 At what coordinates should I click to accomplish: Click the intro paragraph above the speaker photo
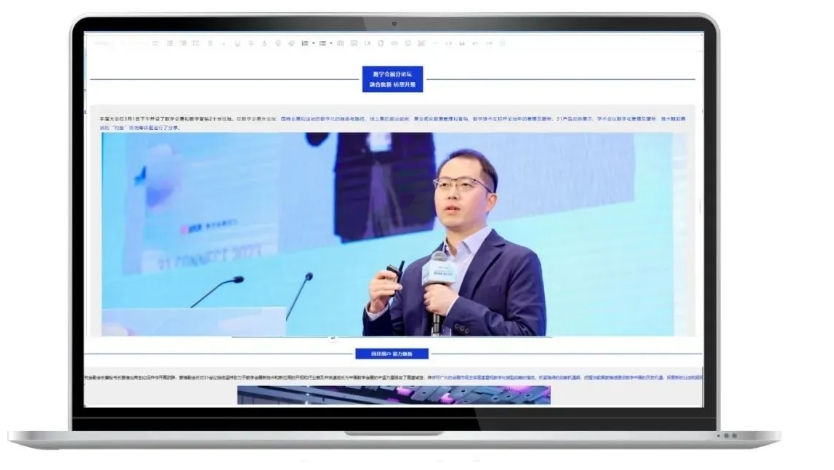[x=393, y=123]
